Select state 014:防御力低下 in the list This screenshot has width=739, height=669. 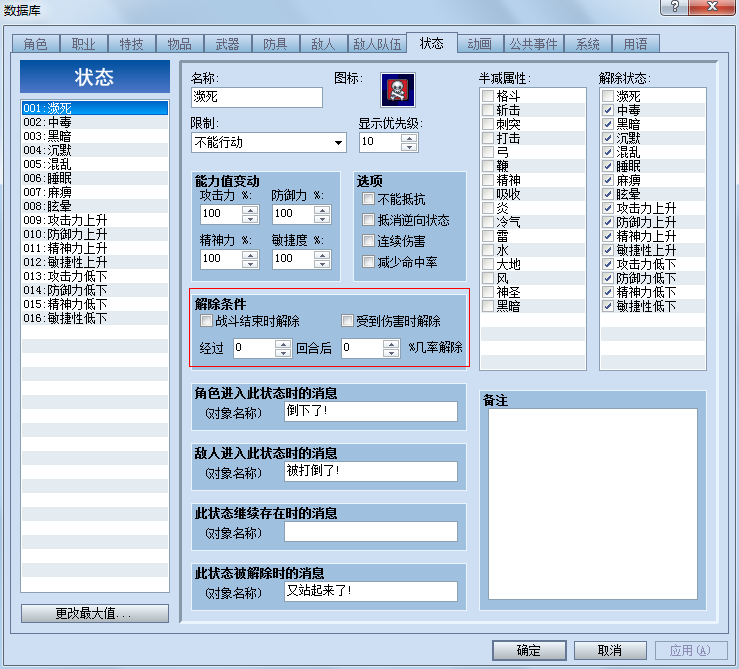point(95,290)
